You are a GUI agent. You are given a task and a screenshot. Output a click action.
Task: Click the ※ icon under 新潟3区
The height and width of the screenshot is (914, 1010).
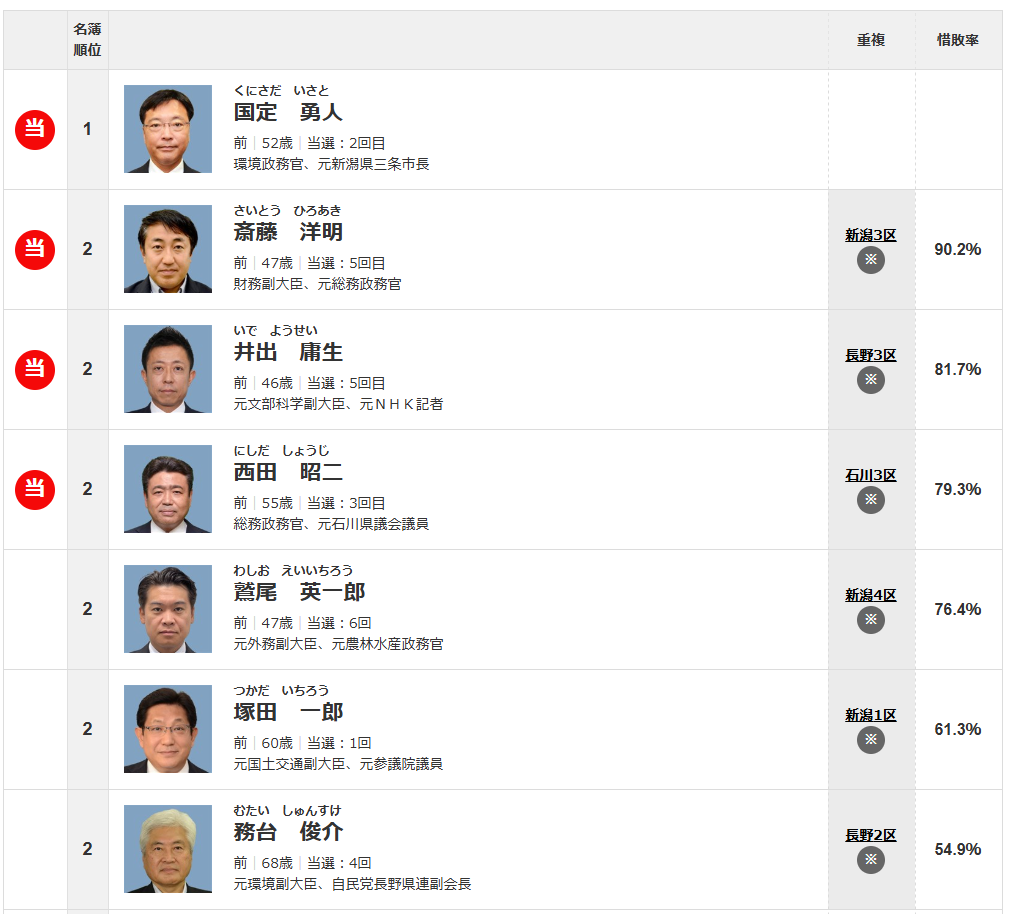pyautogui.click(x=870, y=260)
